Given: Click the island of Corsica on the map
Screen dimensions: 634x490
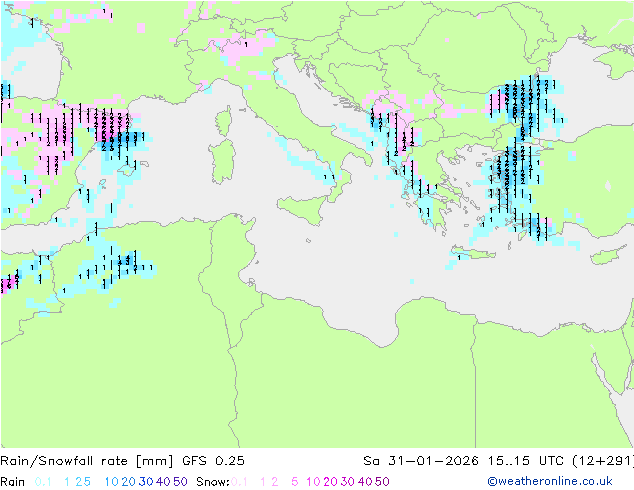Looking at the screenshot, I should (x=224, y=120).
